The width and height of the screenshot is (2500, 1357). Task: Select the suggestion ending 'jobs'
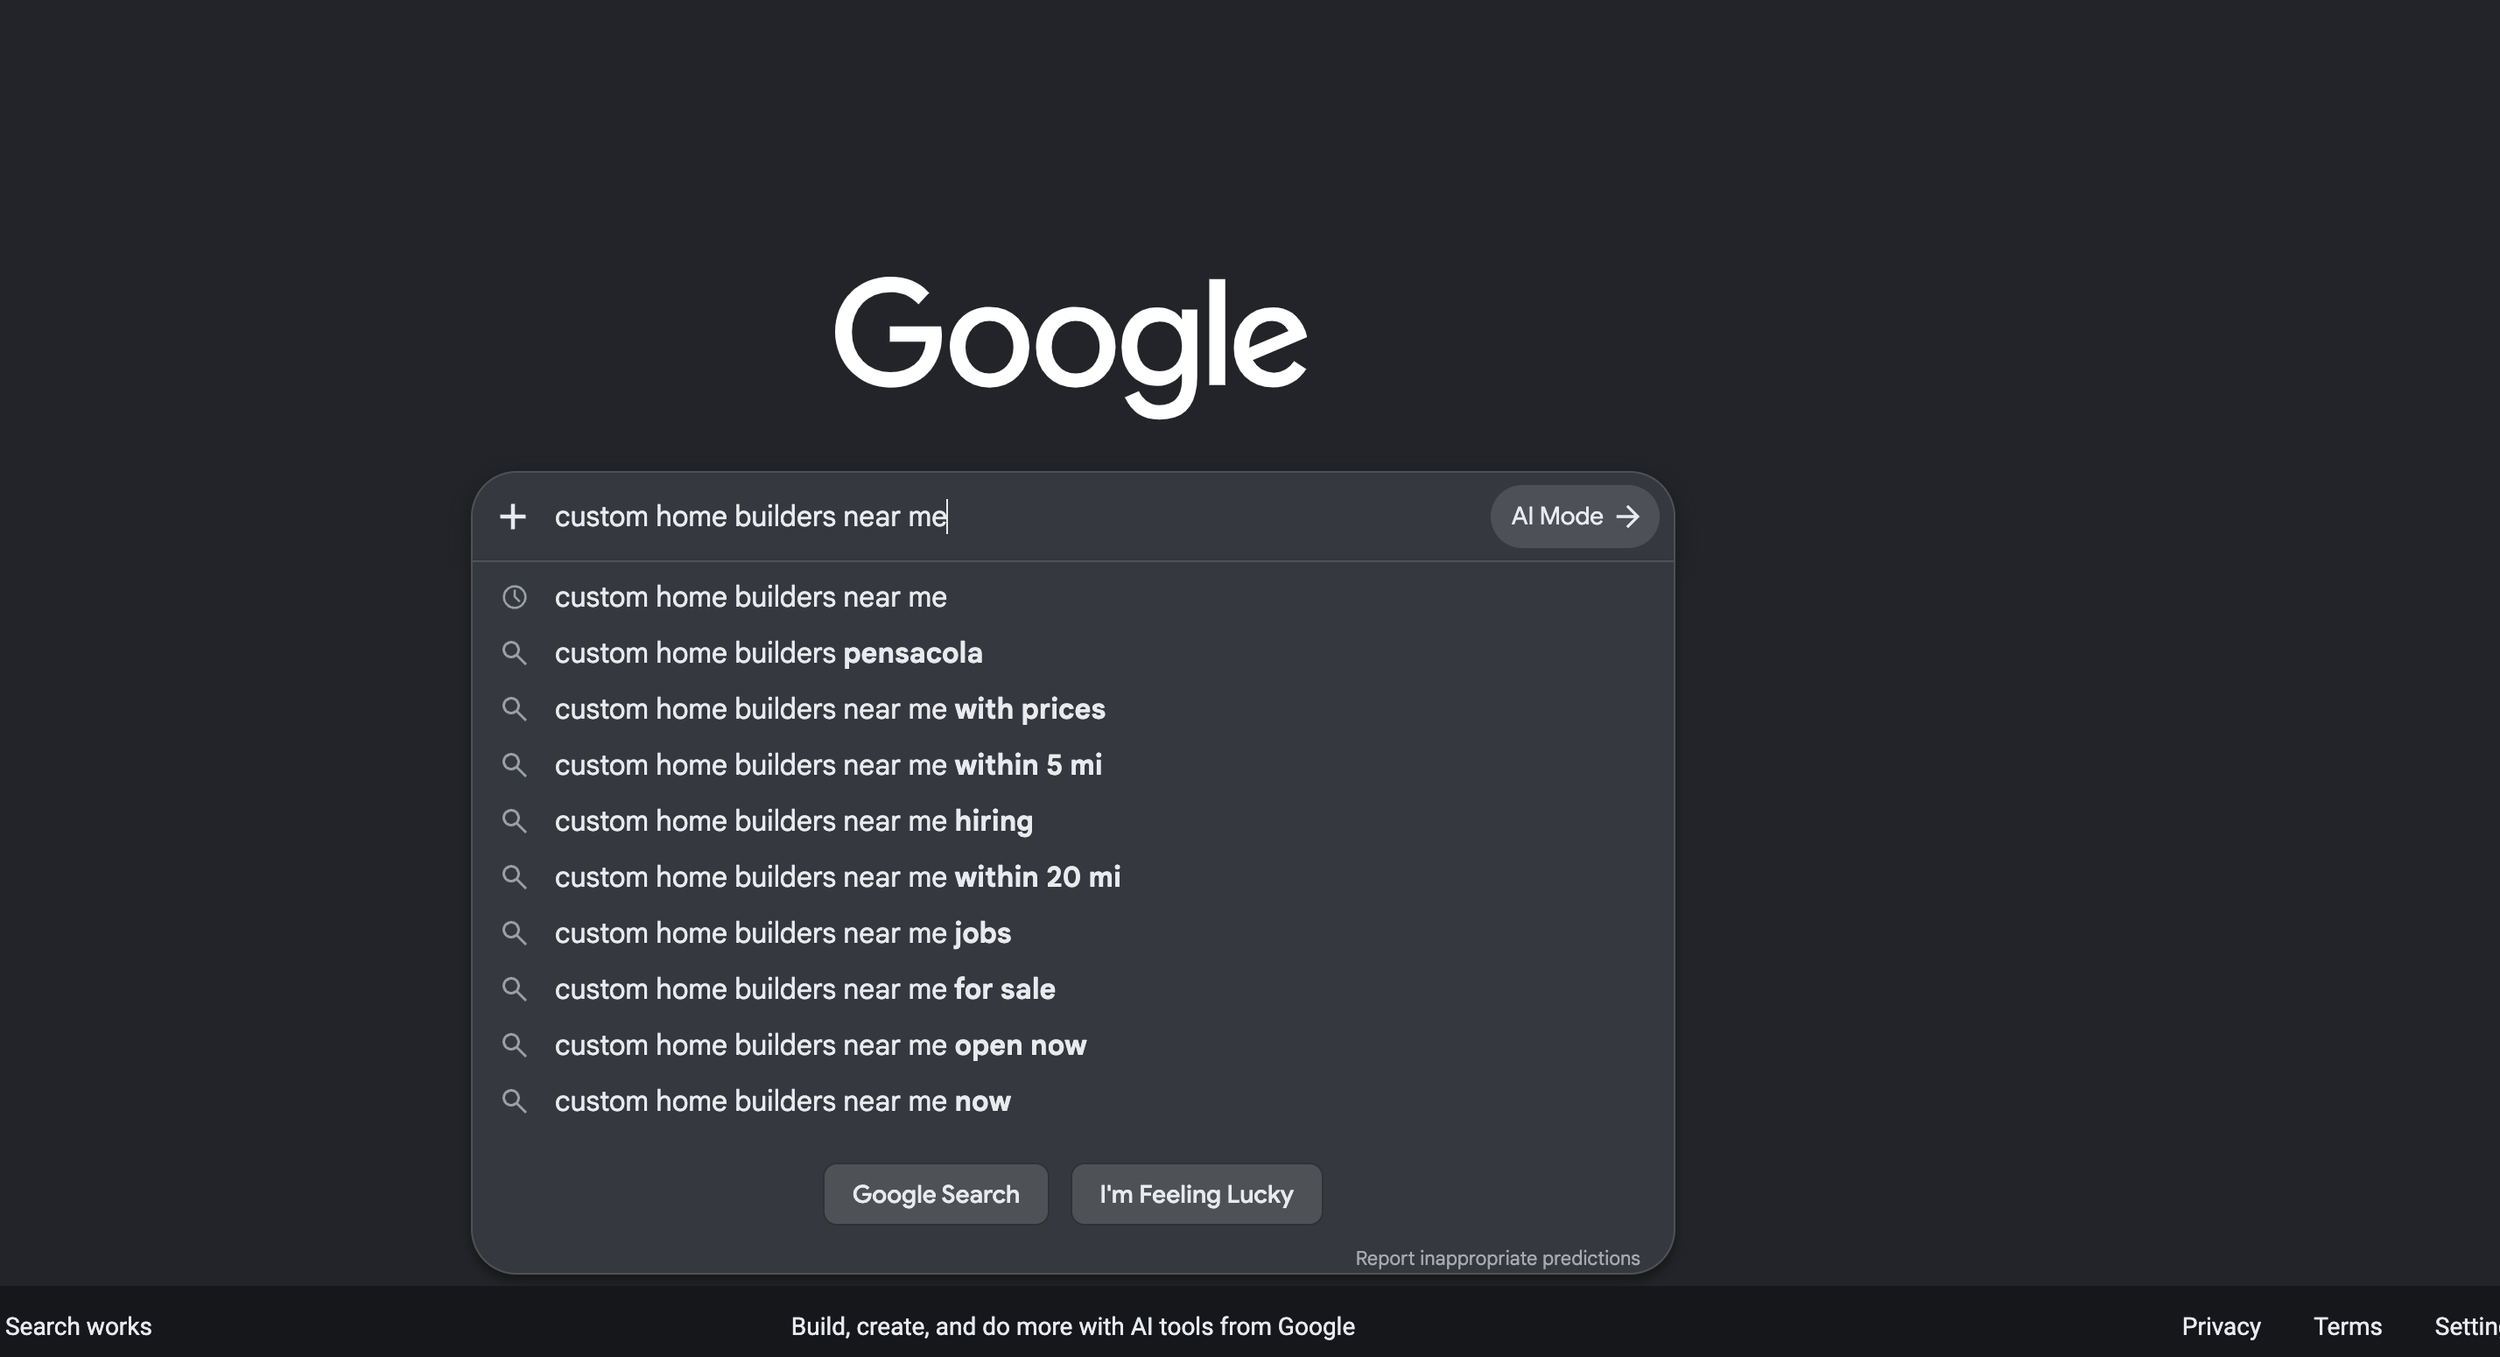click(x=1073, y=933)
